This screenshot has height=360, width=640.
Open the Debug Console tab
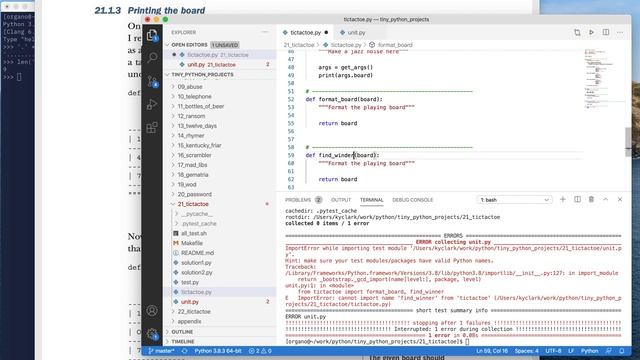click(x=412, y=200)
